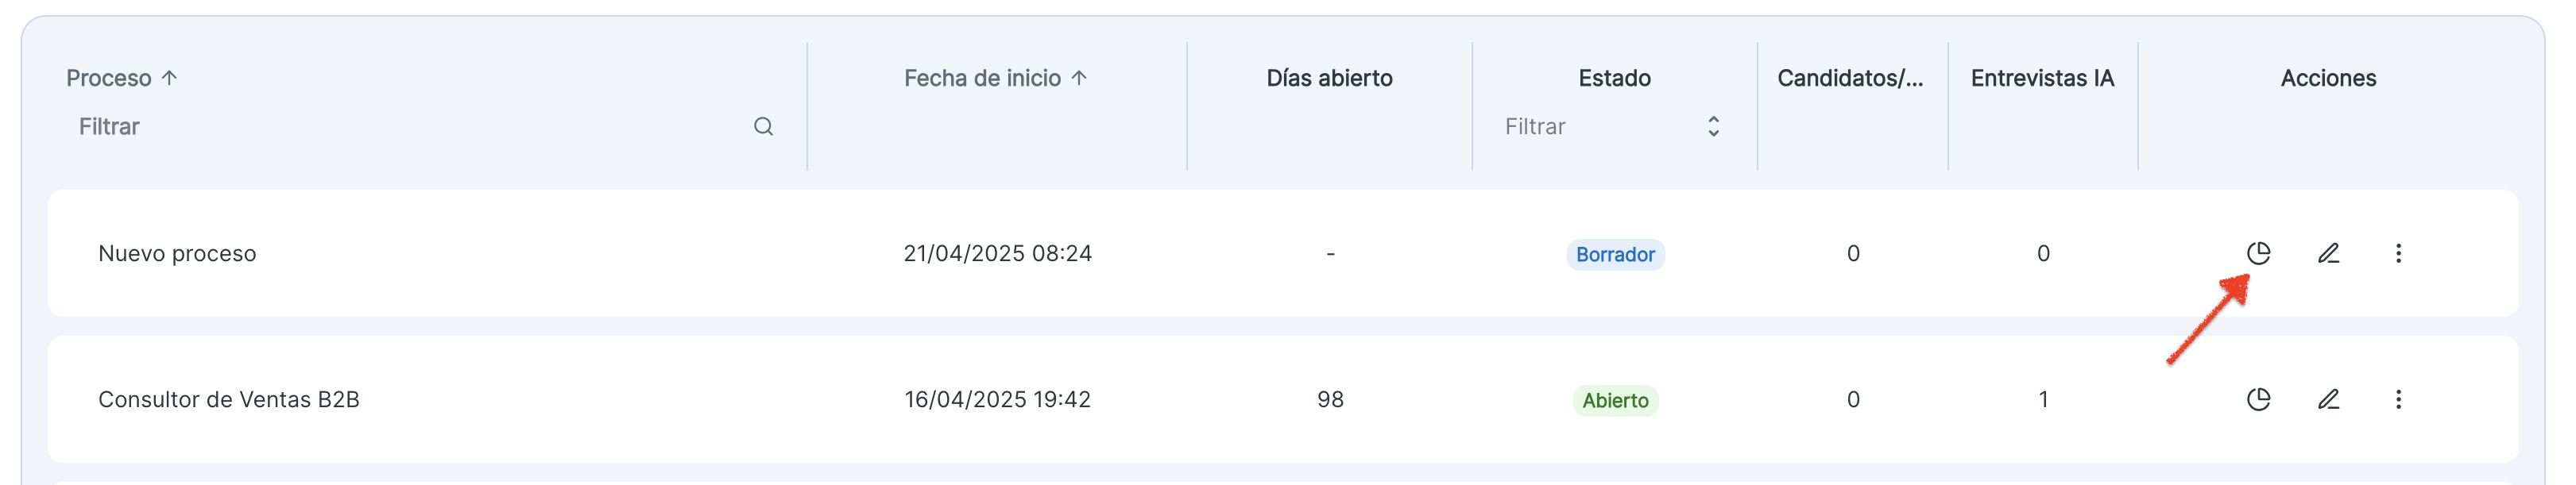Sort by Proceso column arrow
The width and height of the screenshot is (2576, 485).
[170, 77]
